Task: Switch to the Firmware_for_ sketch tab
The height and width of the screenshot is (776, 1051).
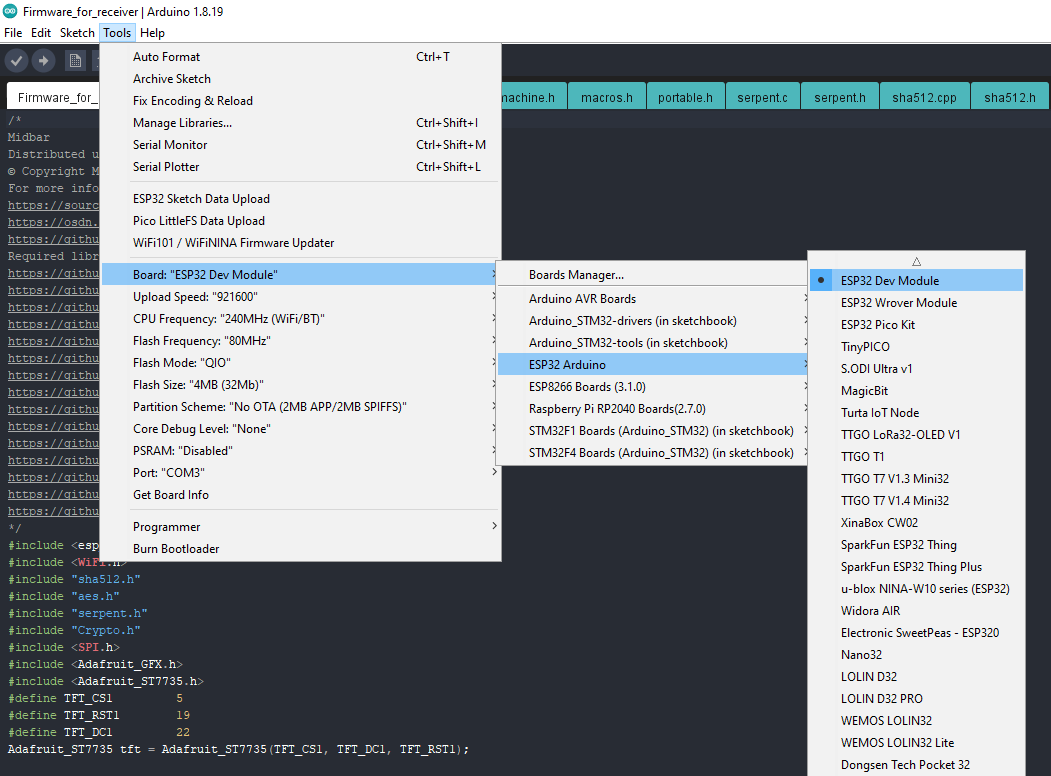Action: pyautogui.click(x=54, y=97)
